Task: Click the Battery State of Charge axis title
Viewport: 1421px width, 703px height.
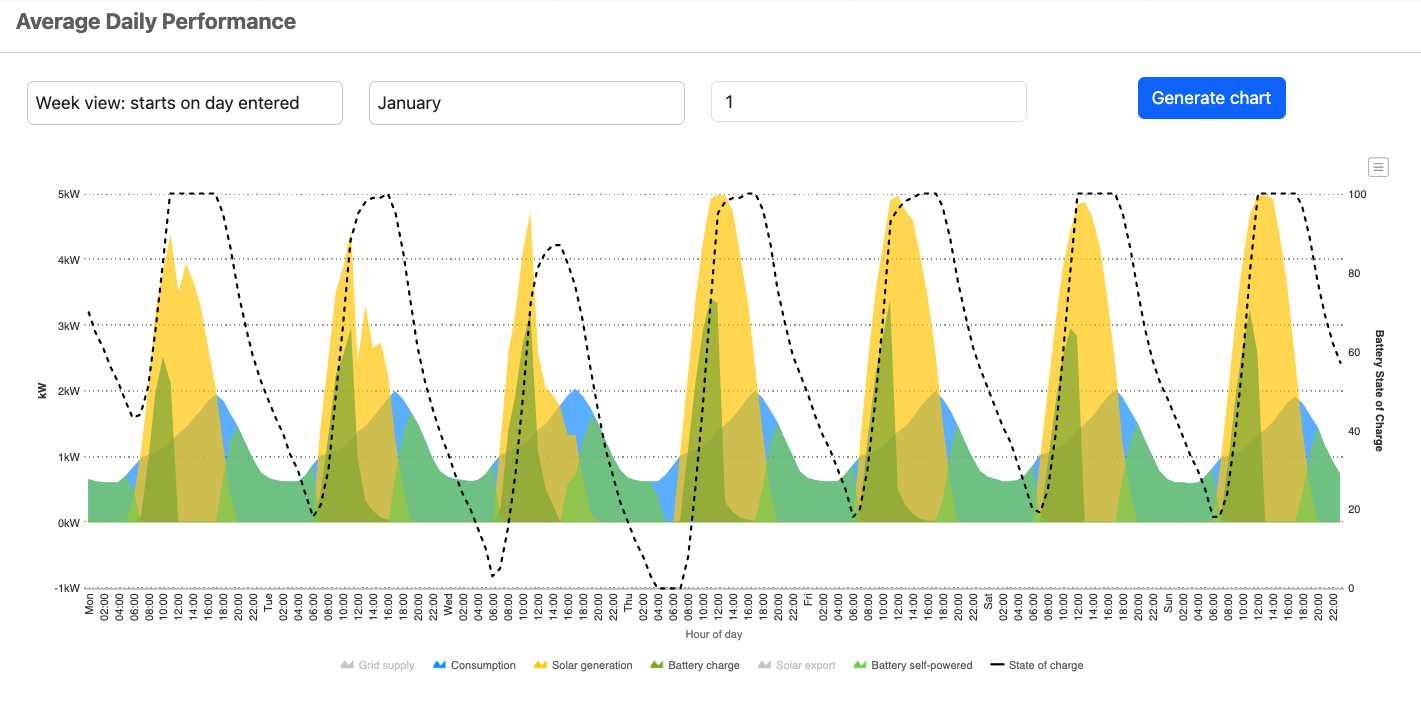Action: 1379,391
